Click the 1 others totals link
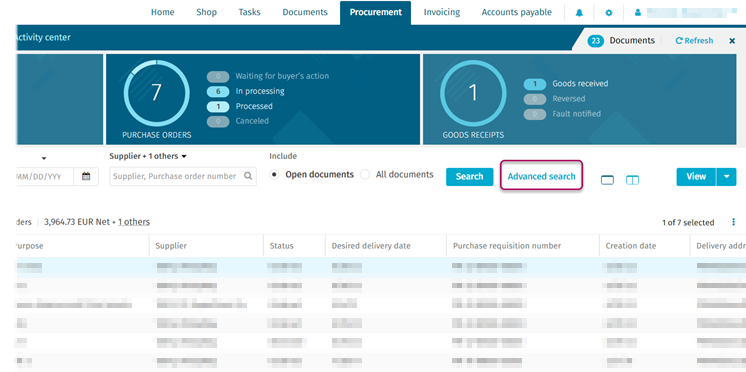Image resolution: width=746 pixels, height=372 pixels. coord(134,222)
